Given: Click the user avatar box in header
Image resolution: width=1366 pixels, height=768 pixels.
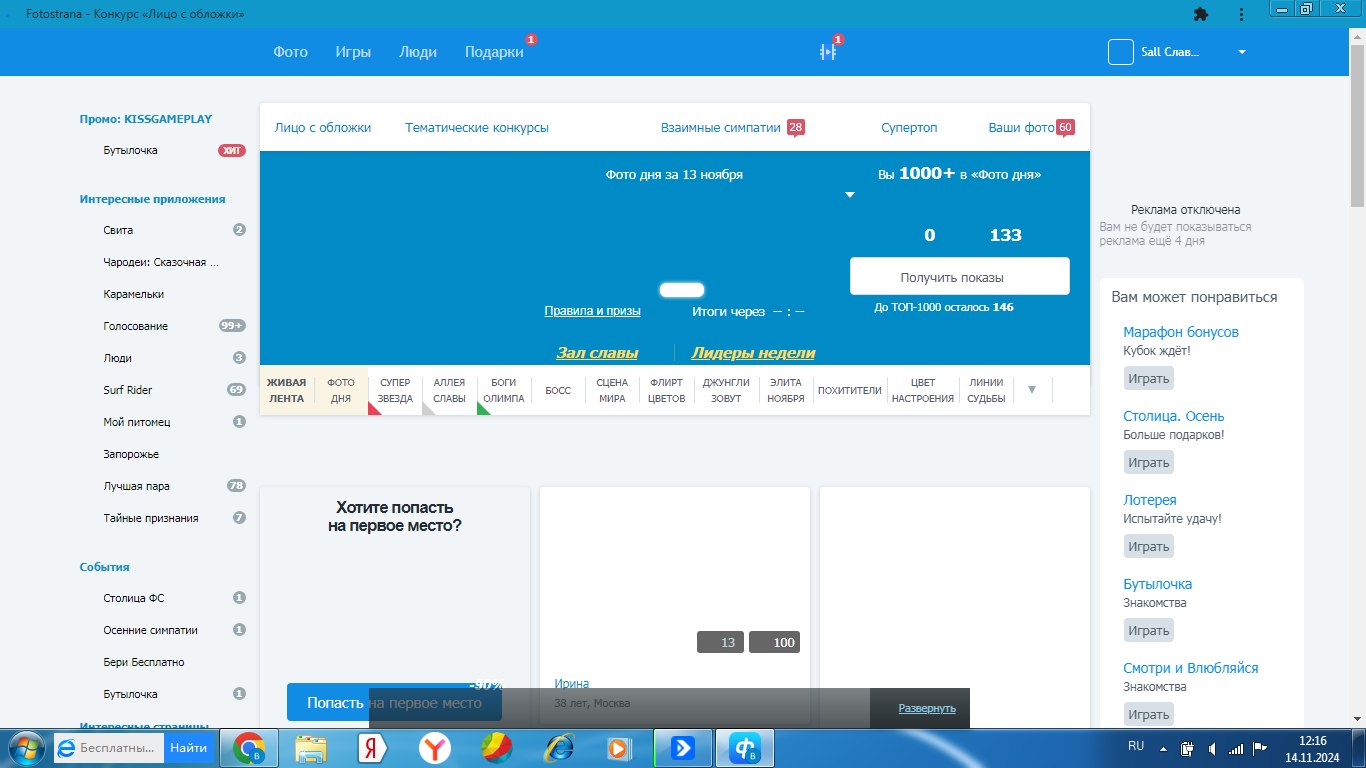Looking at the screenshot, I should tap(1120, 52).
